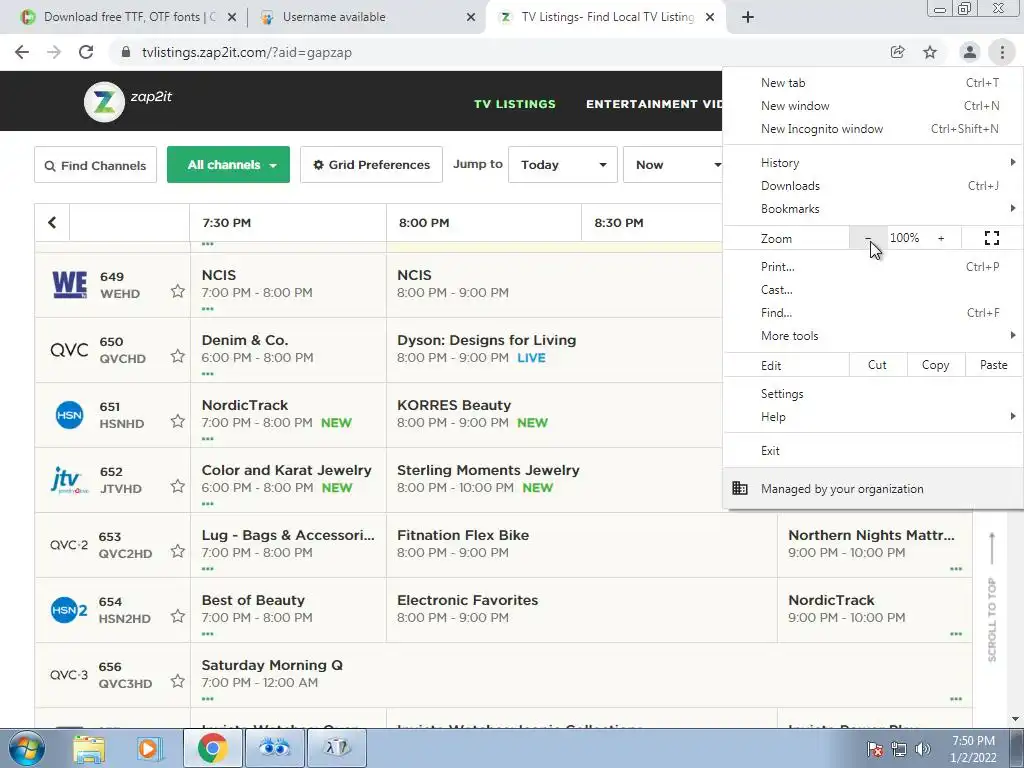Open the Windows Start button
This screenshot has height=768, width=1024.
pos(26,748)
